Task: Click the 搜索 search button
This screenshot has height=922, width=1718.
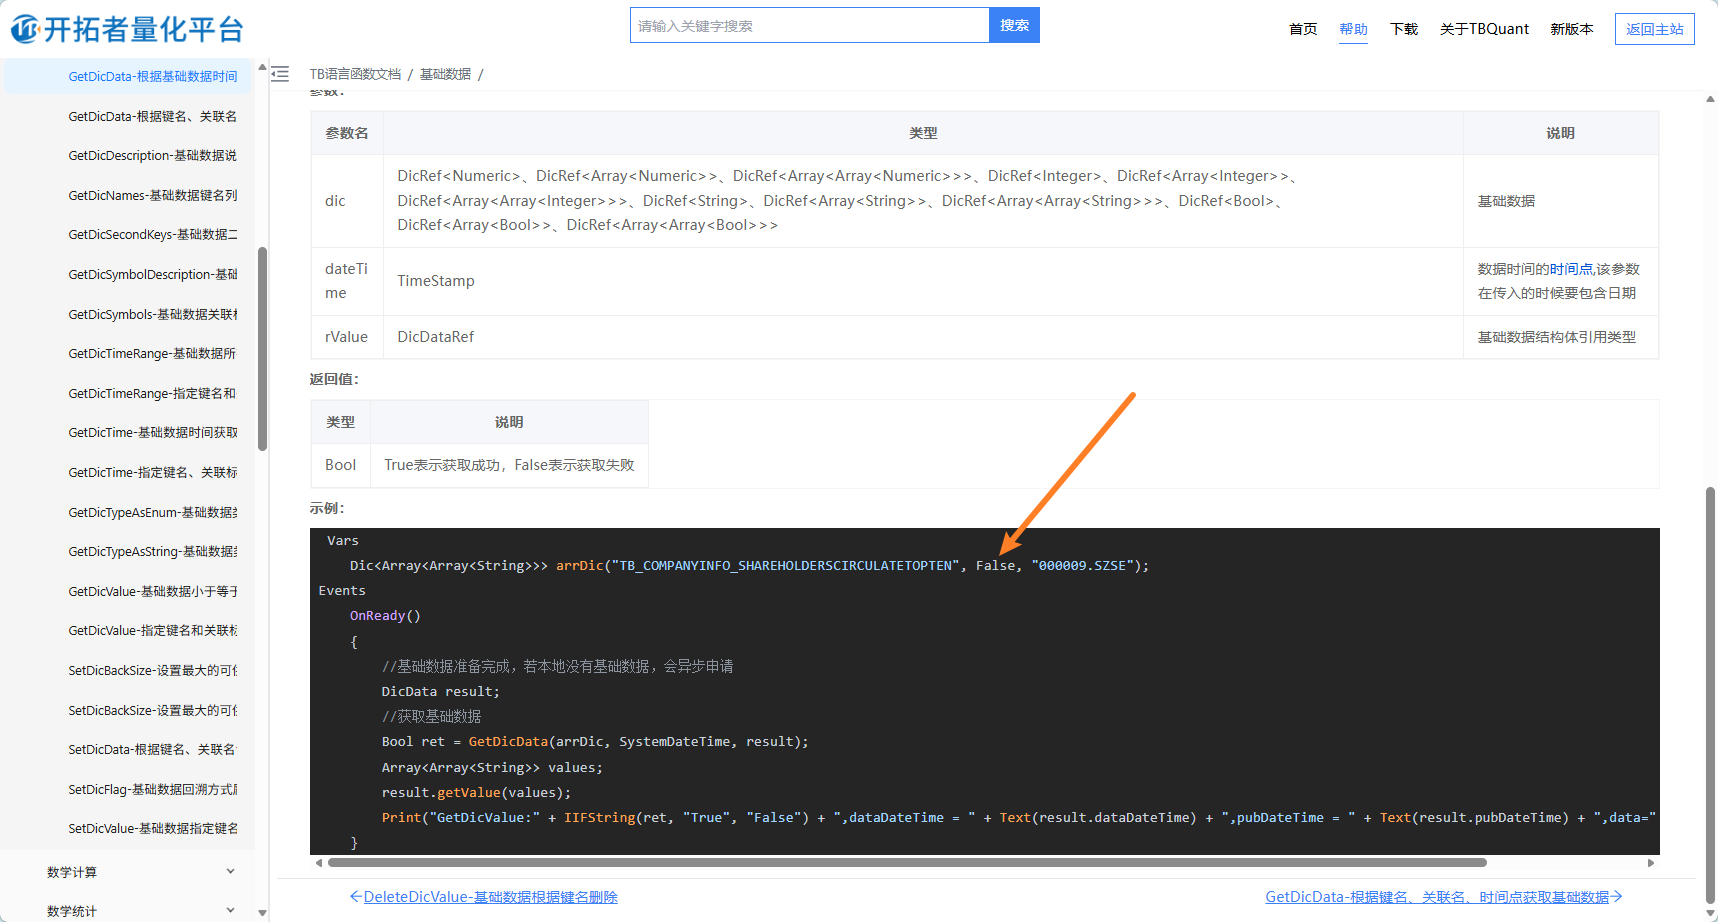Action: click(x=1014, y=25)
